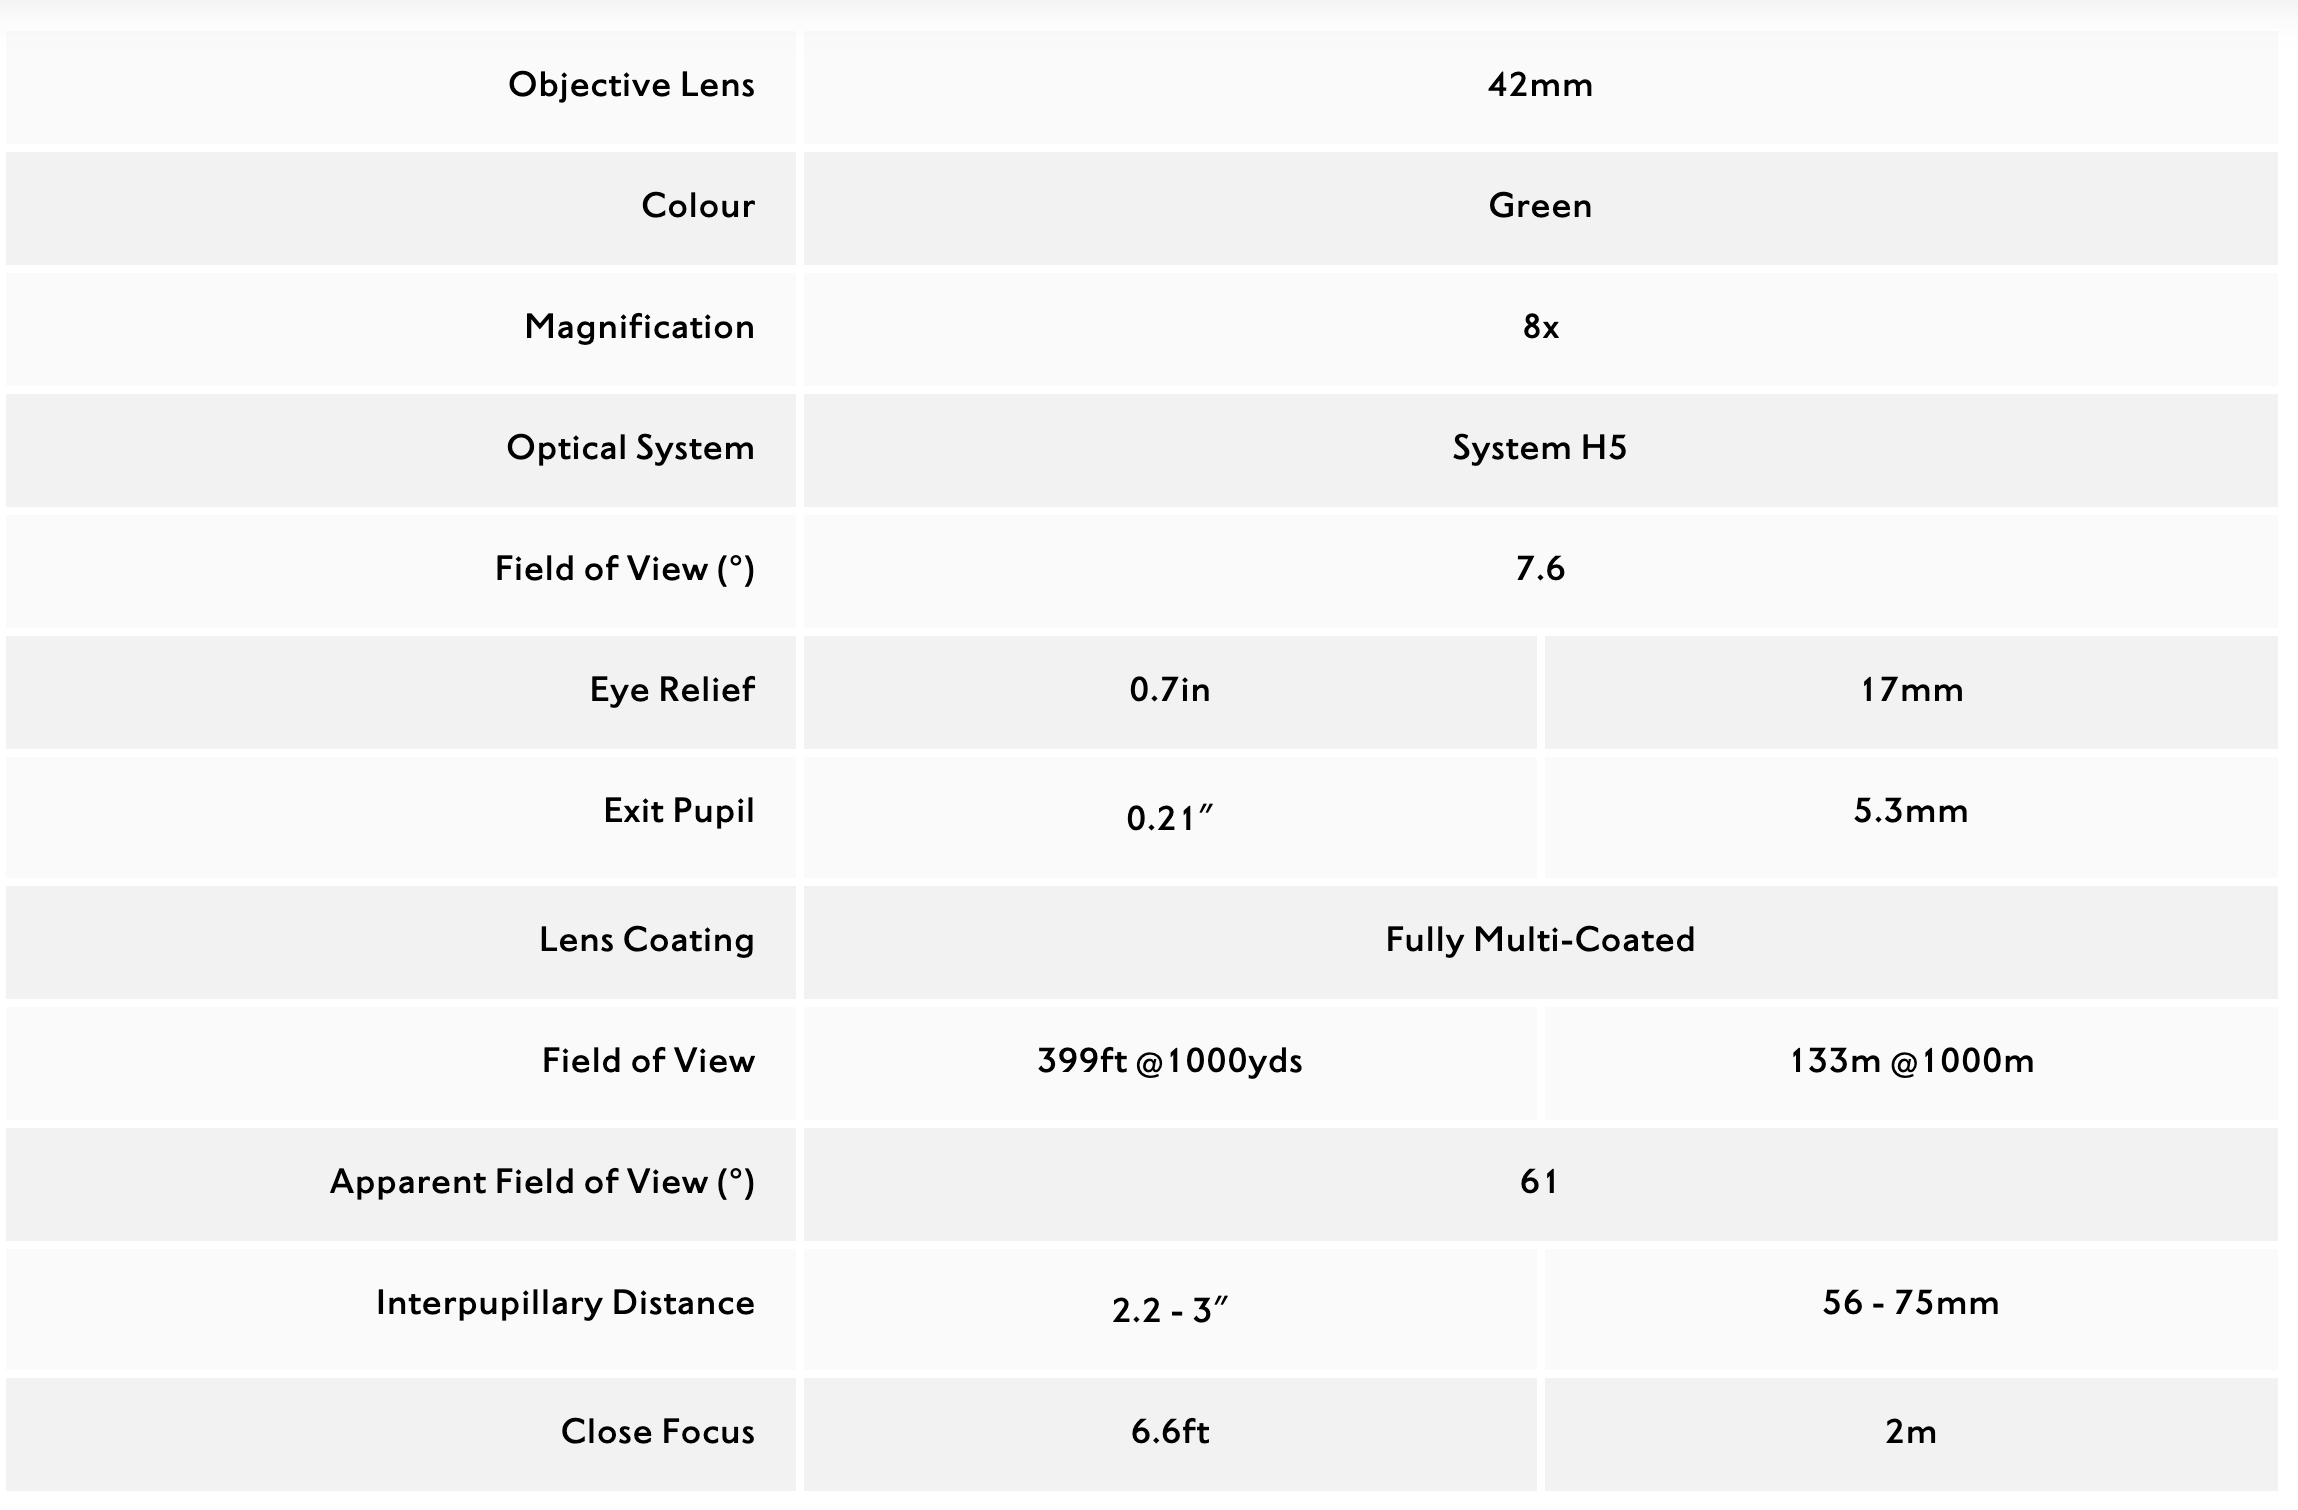The image size is (2298, 1510).
Task: Select the 42mm objective lens value
Action: click(x=1540, y=85)
